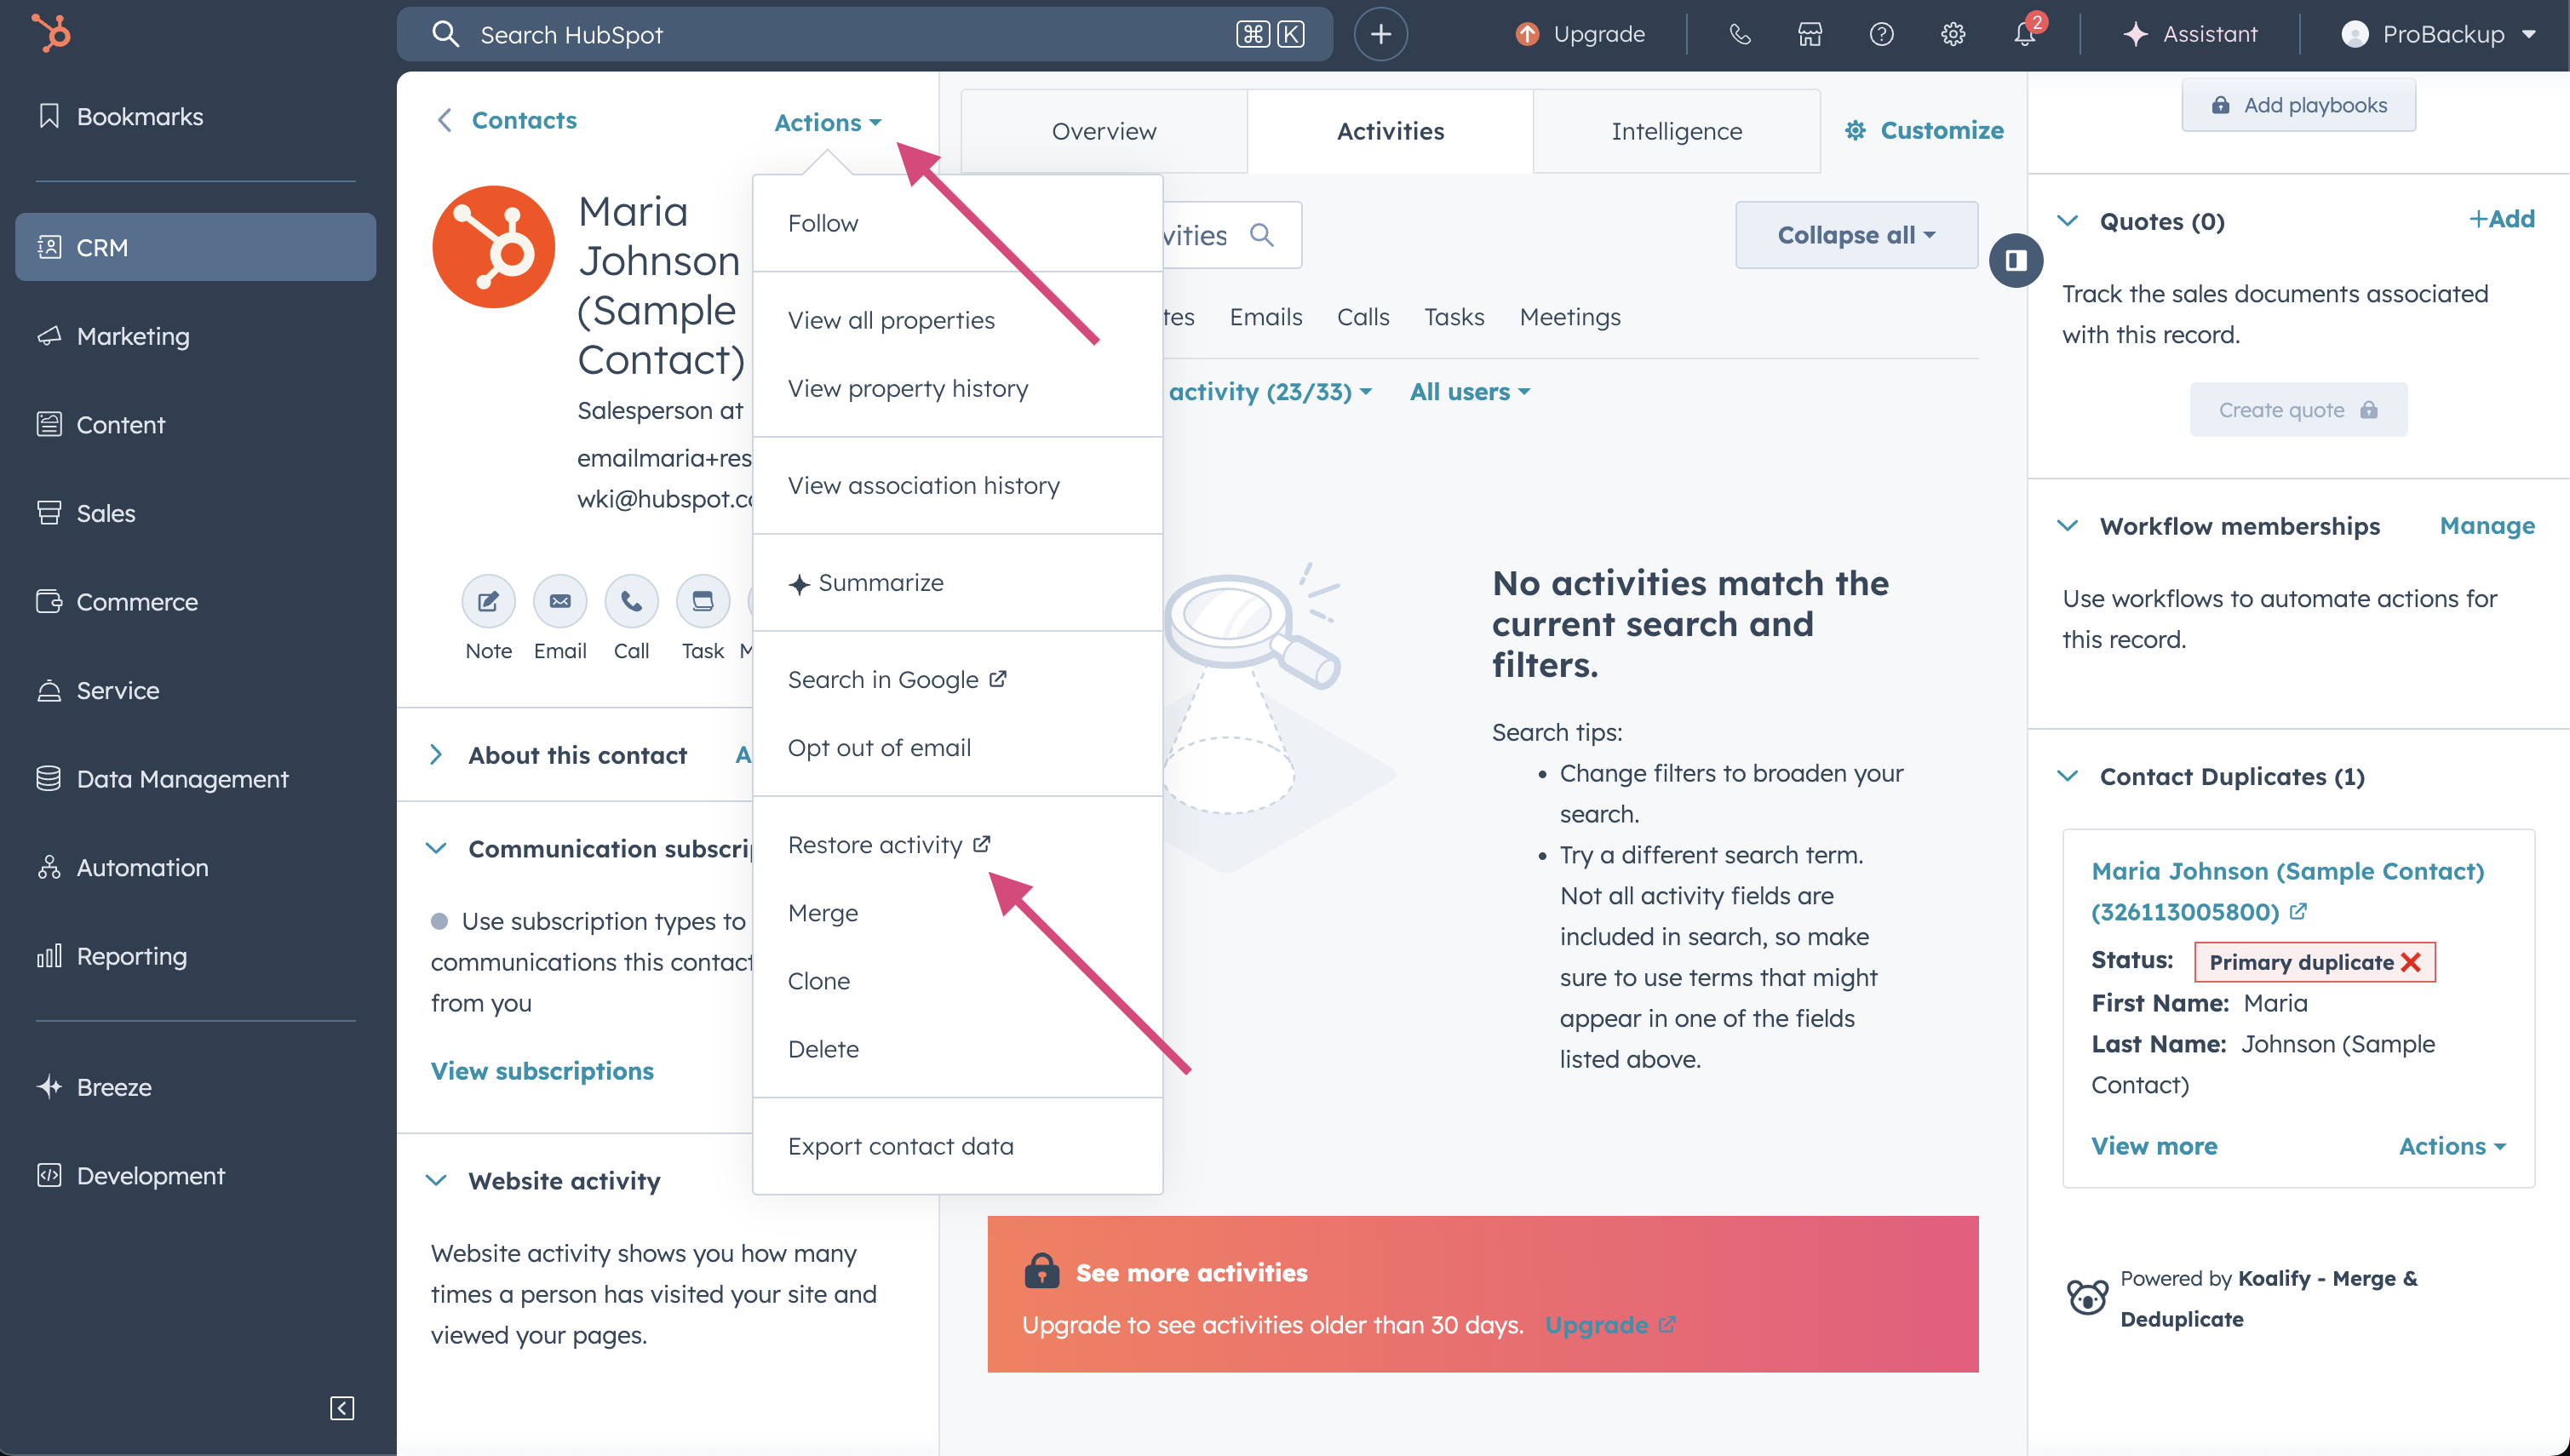Screen dimensions: 2570x1456
Task: Open the All users filter dropdown
Action: (x=1469, y=392)
